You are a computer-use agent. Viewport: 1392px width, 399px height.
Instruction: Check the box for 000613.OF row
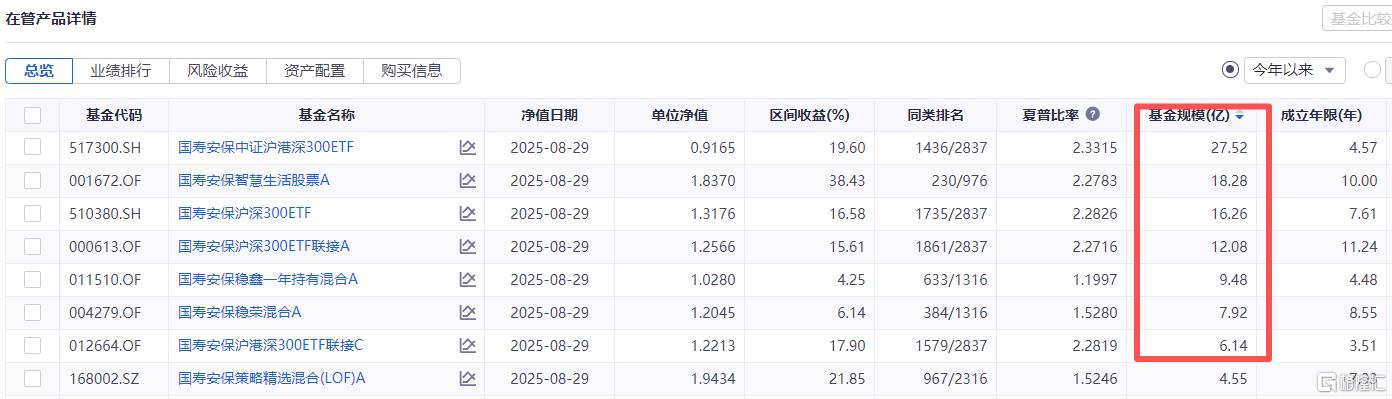click(33, 247)
